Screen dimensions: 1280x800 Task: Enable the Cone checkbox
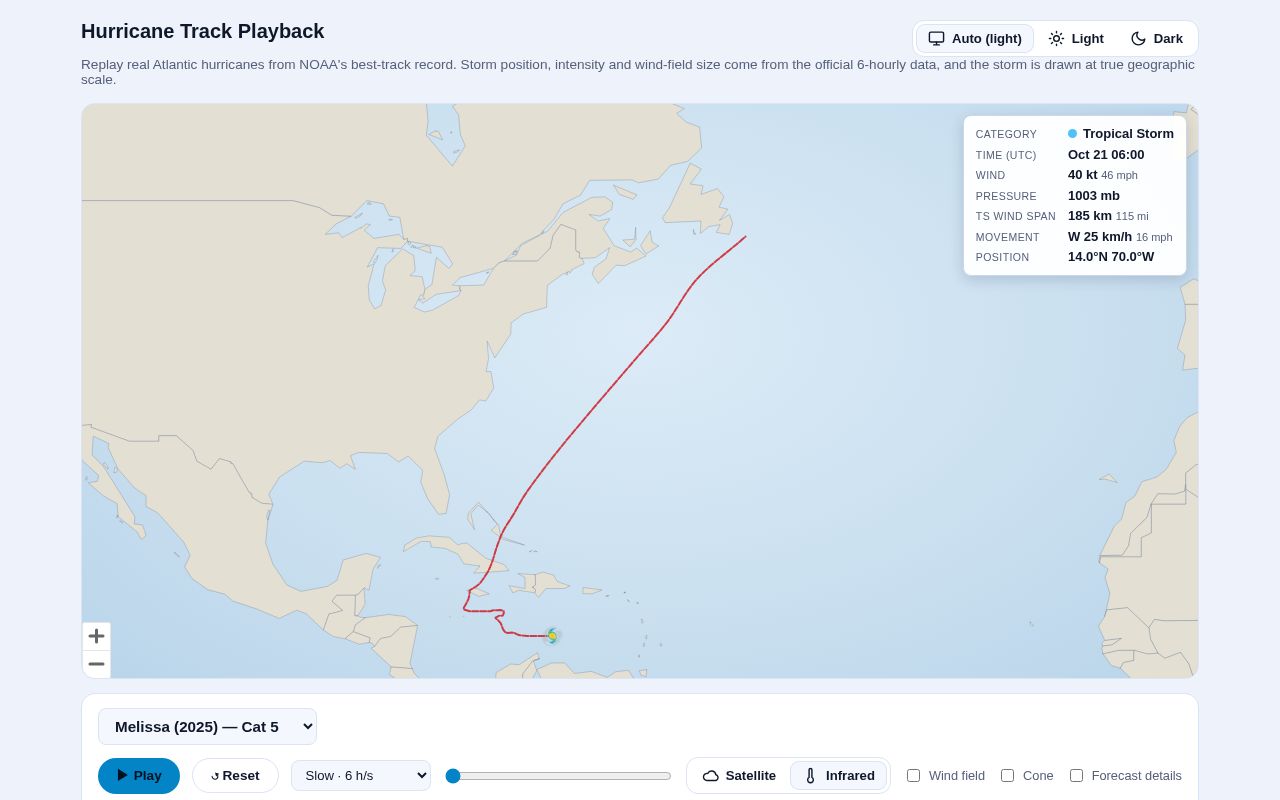1008,776
